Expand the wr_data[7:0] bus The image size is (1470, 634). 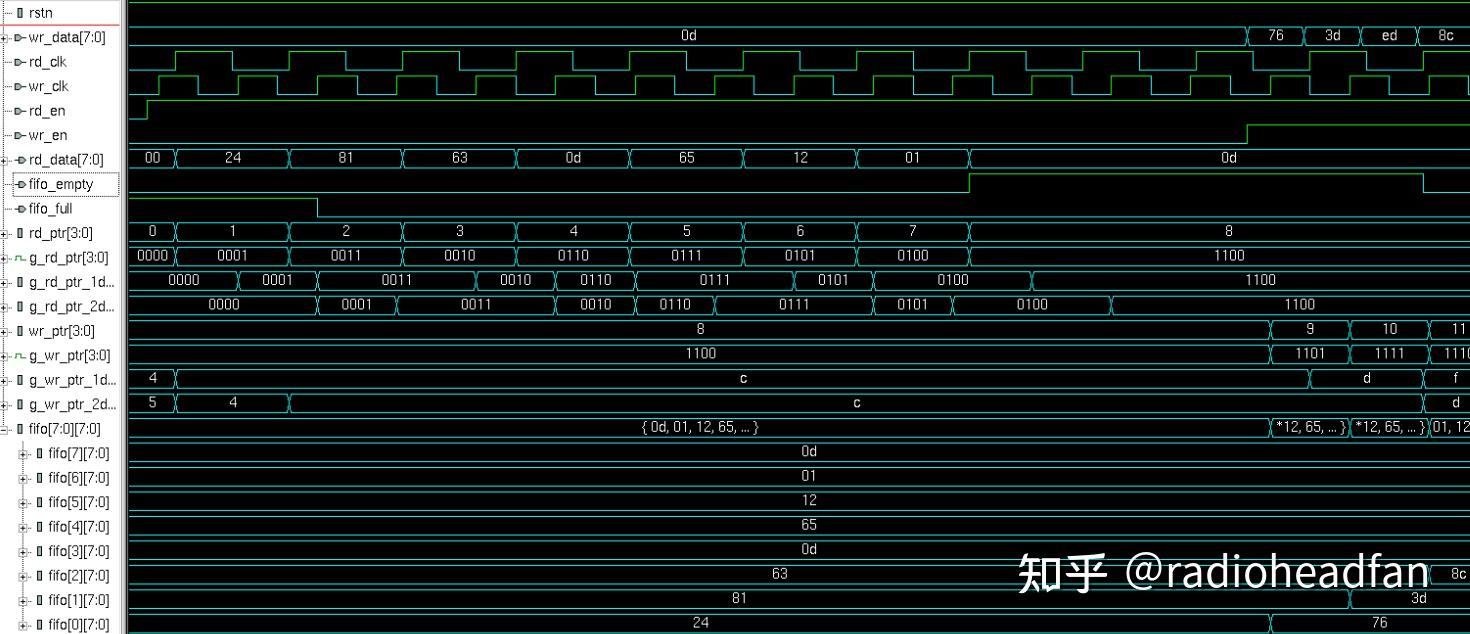(4, 37)
